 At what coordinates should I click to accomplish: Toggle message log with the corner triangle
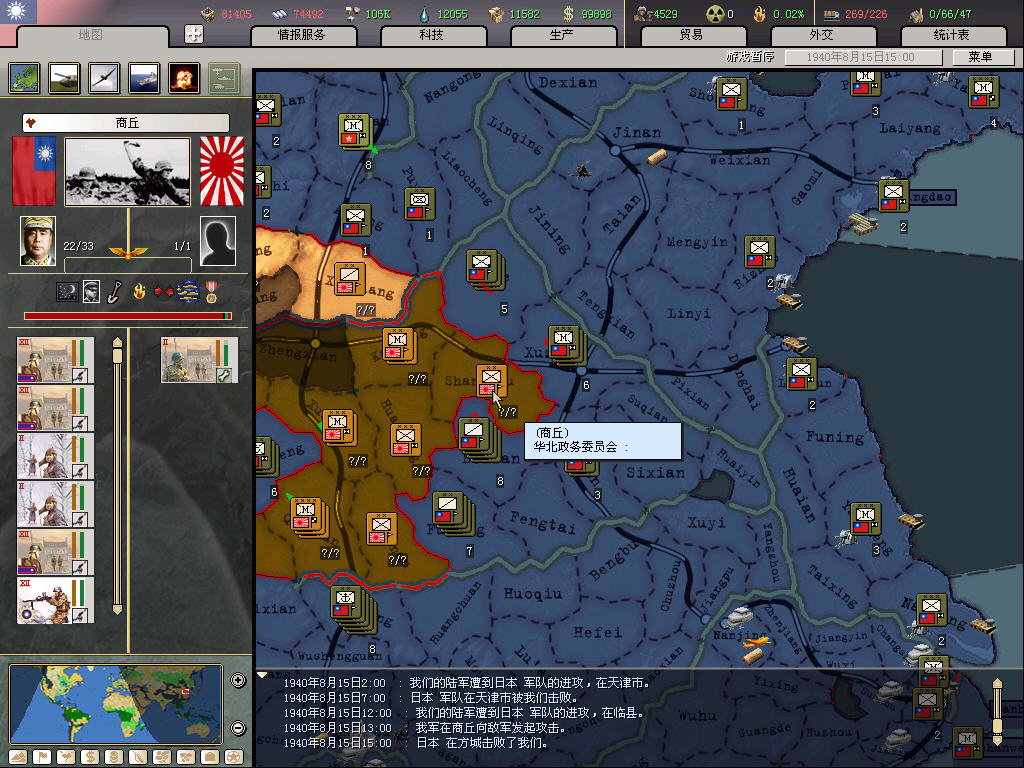262,675
